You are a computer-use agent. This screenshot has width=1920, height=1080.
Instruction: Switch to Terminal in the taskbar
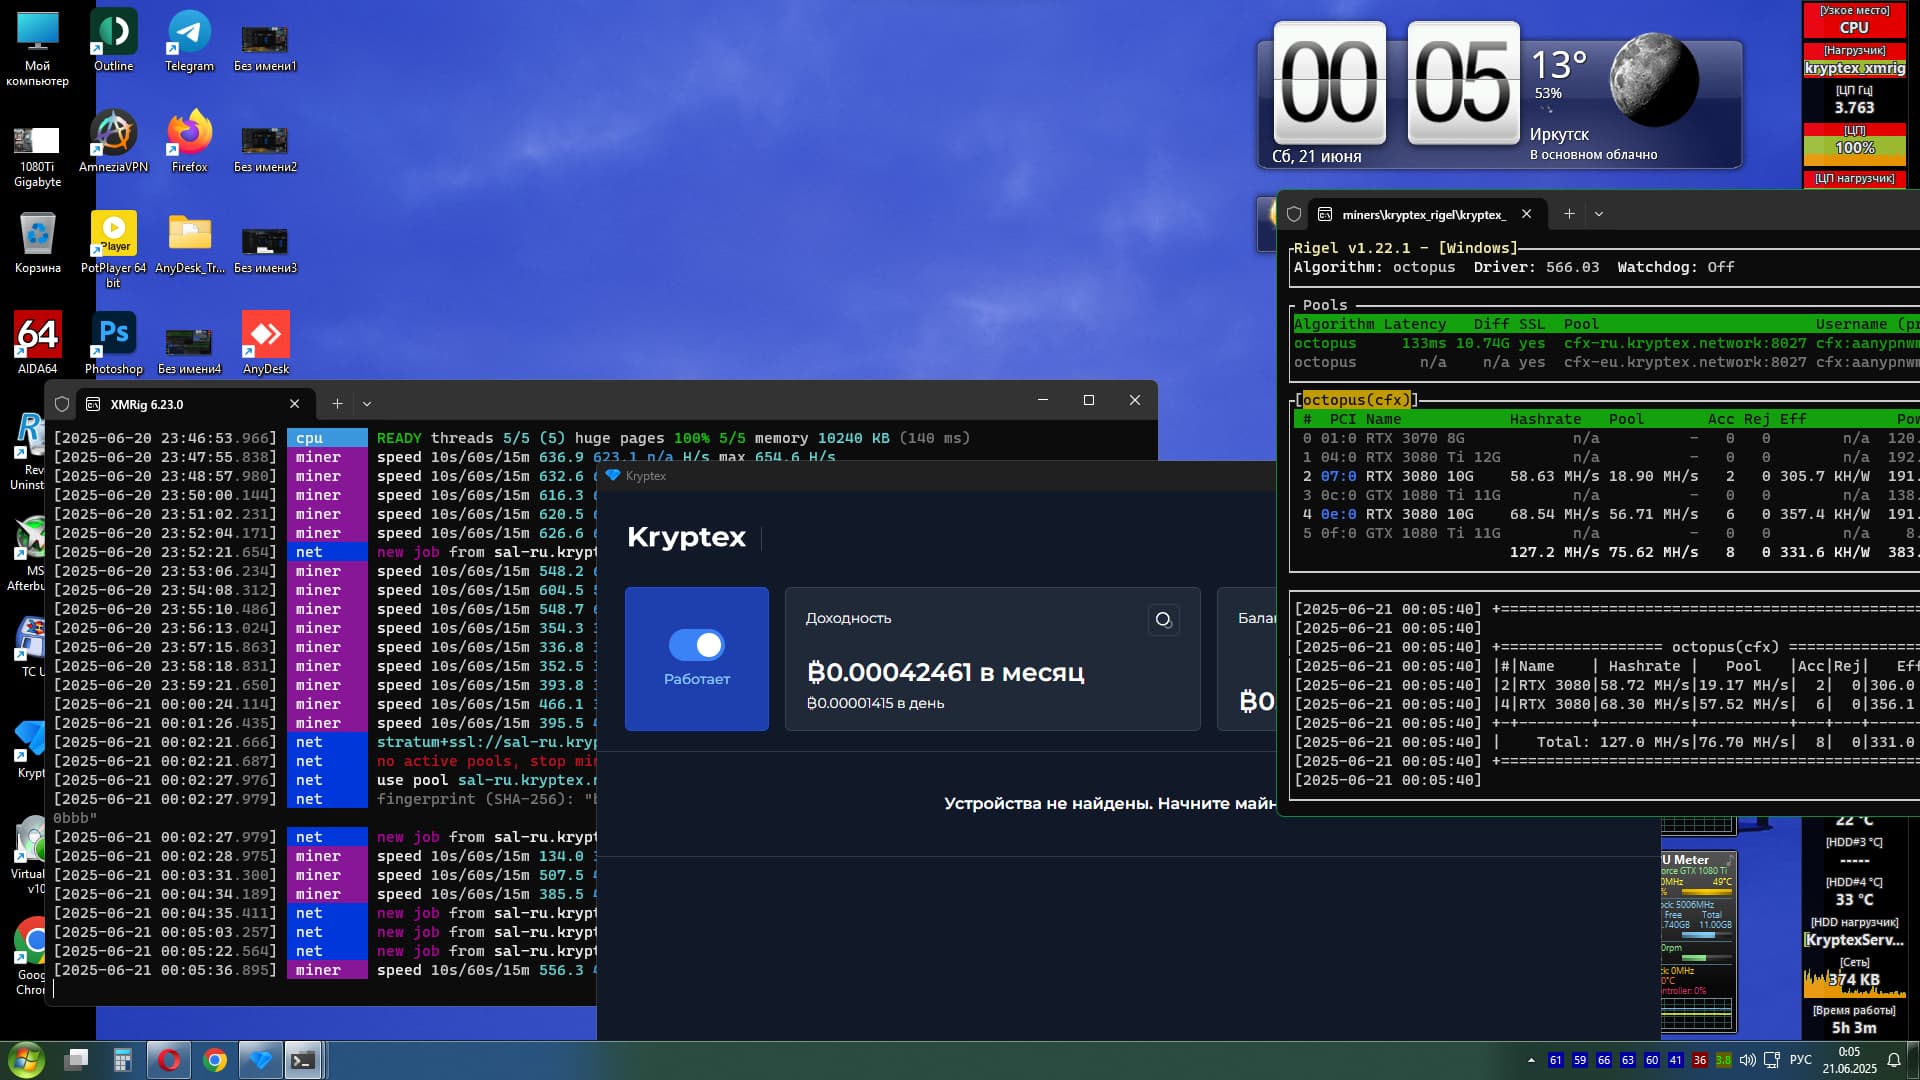coord(303,1060)
